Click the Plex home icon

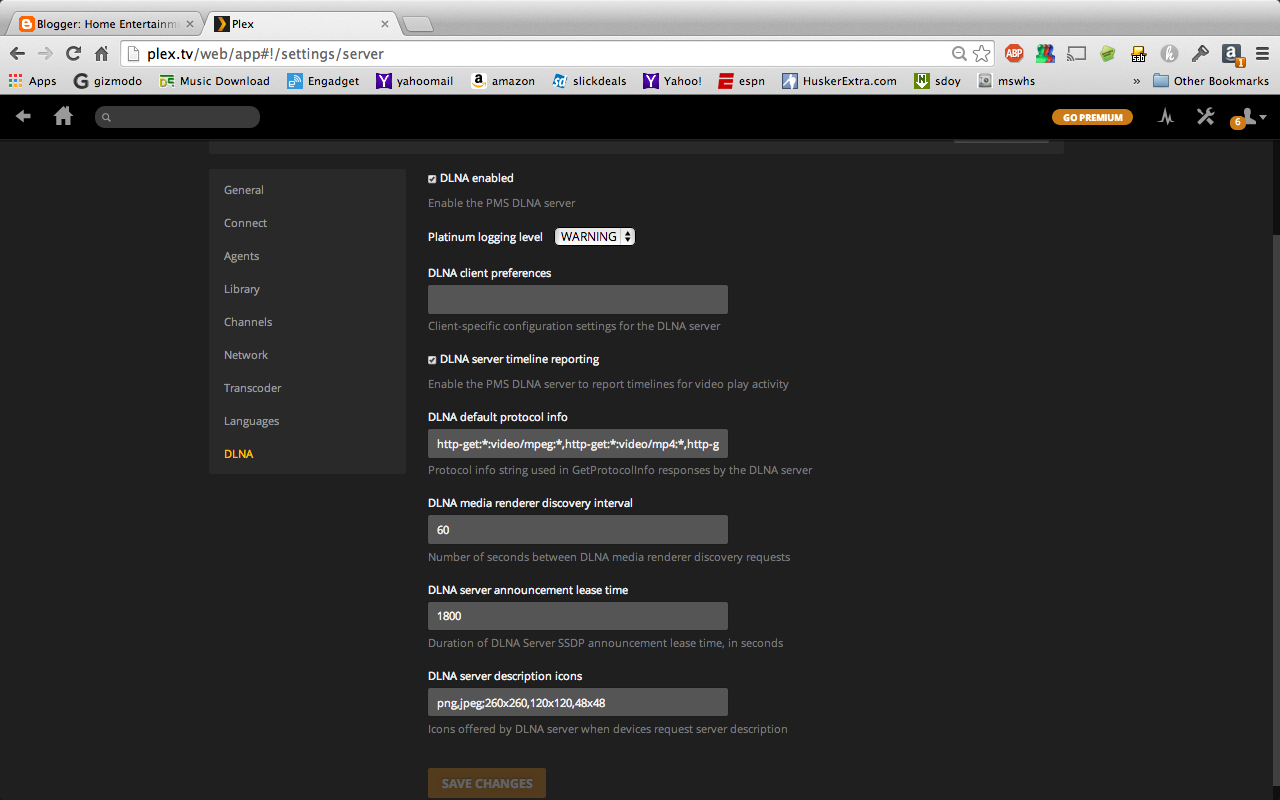(x=63, y=116)
